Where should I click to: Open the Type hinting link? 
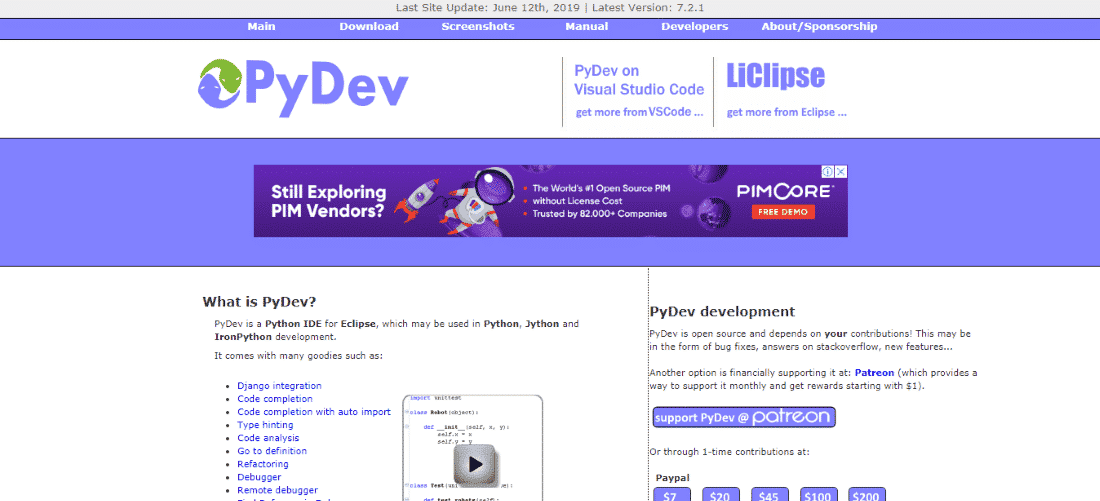[x=265, y=425]
